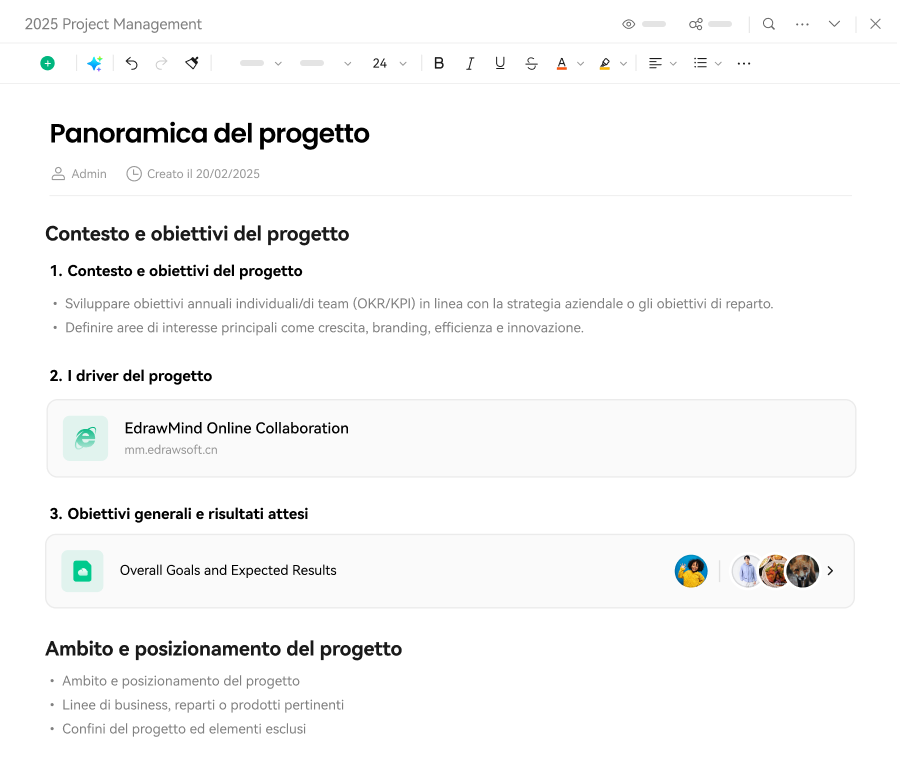Open the header three-dots more menu
The width and height of the screenshot is (900, 762).
pos(802,24)
